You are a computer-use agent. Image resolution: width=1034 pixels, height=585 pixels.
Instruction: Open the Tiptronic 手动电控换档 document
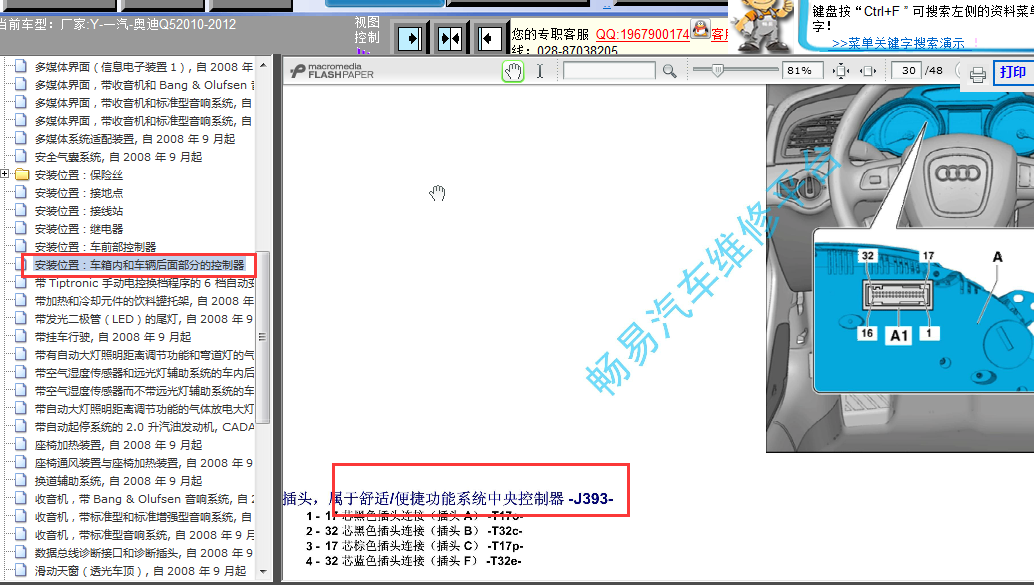click(x=144, y=283)
